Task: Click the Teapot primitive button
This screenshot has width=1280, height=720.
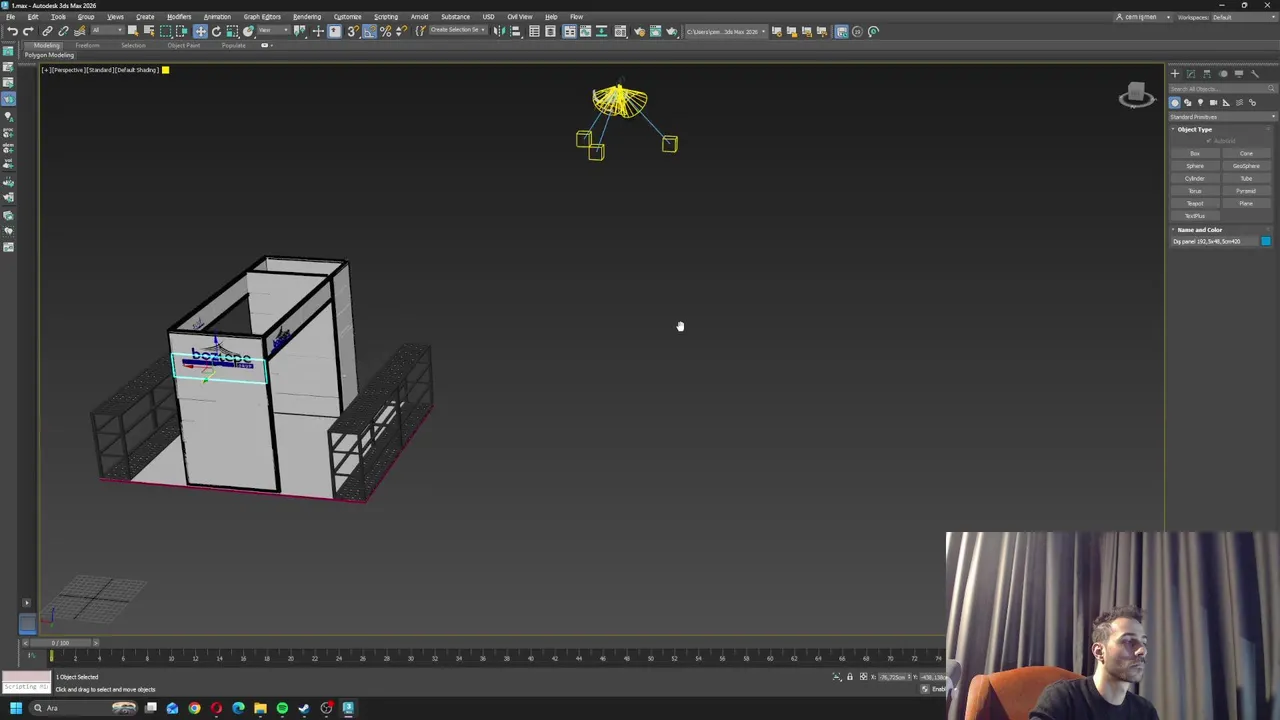Action: click(x=1195, y=204)
